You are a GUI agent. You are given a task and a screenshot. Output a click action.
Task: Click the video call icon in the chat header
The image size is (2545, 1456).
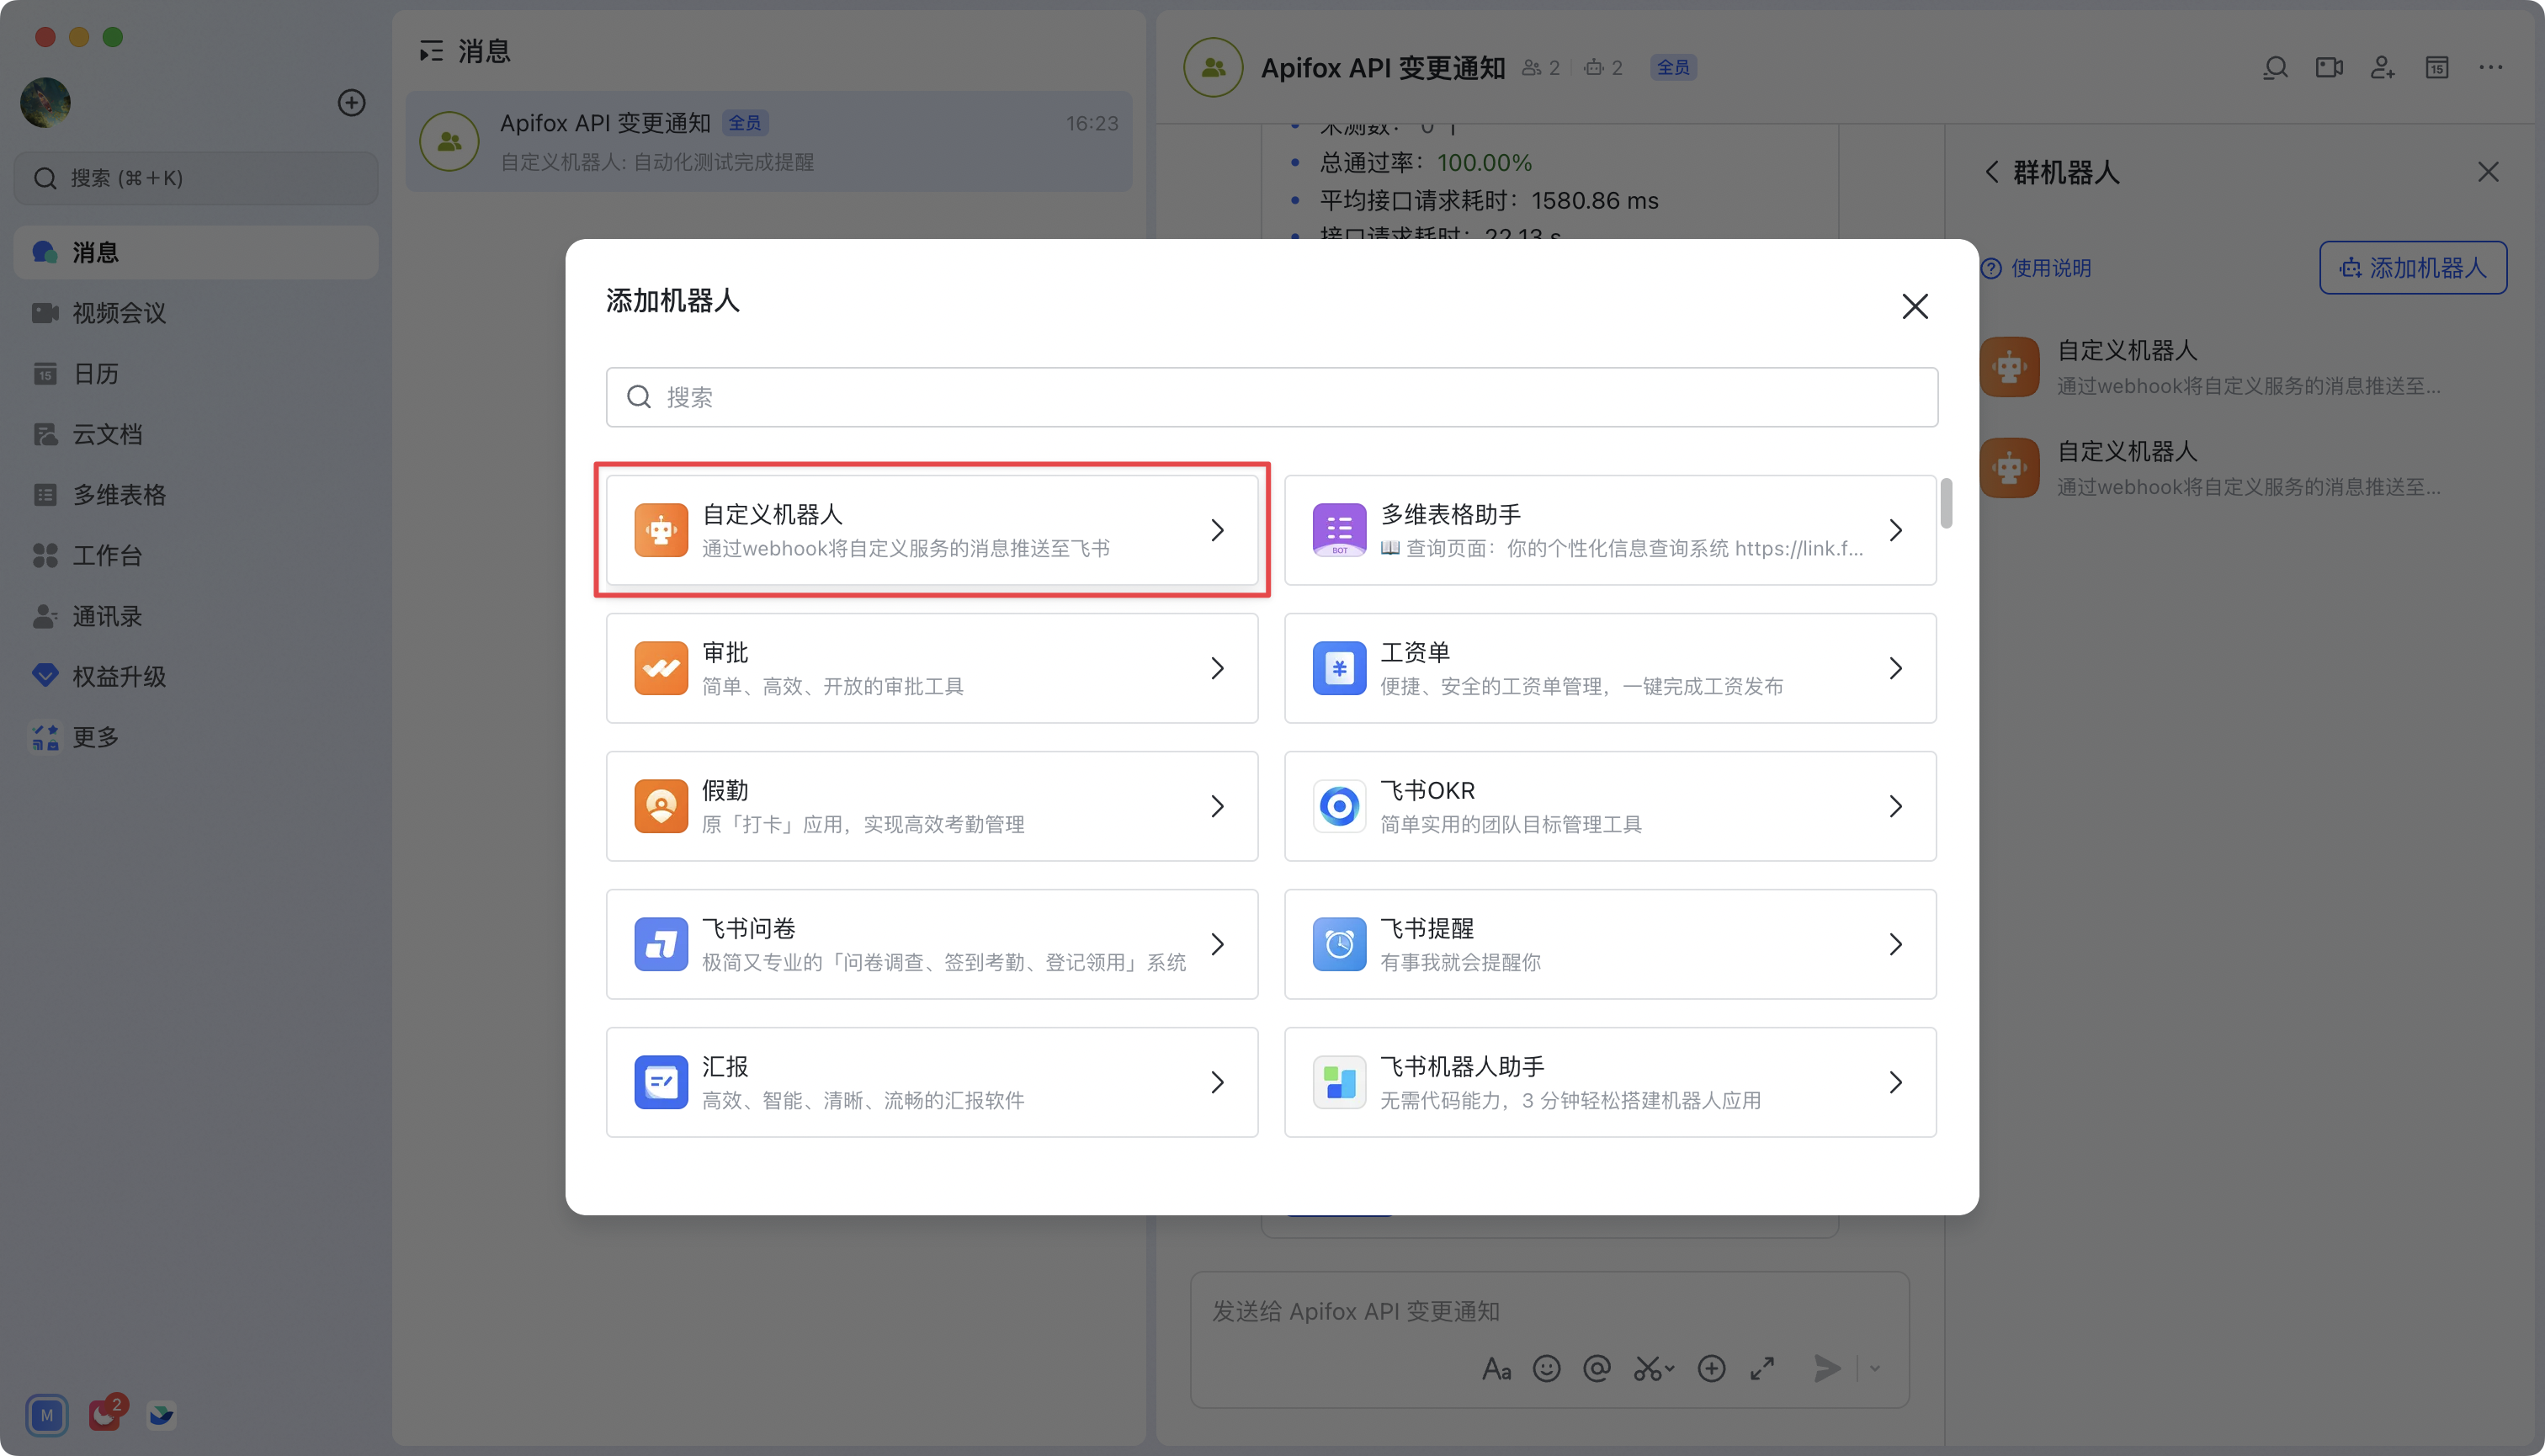point(2329,68)
